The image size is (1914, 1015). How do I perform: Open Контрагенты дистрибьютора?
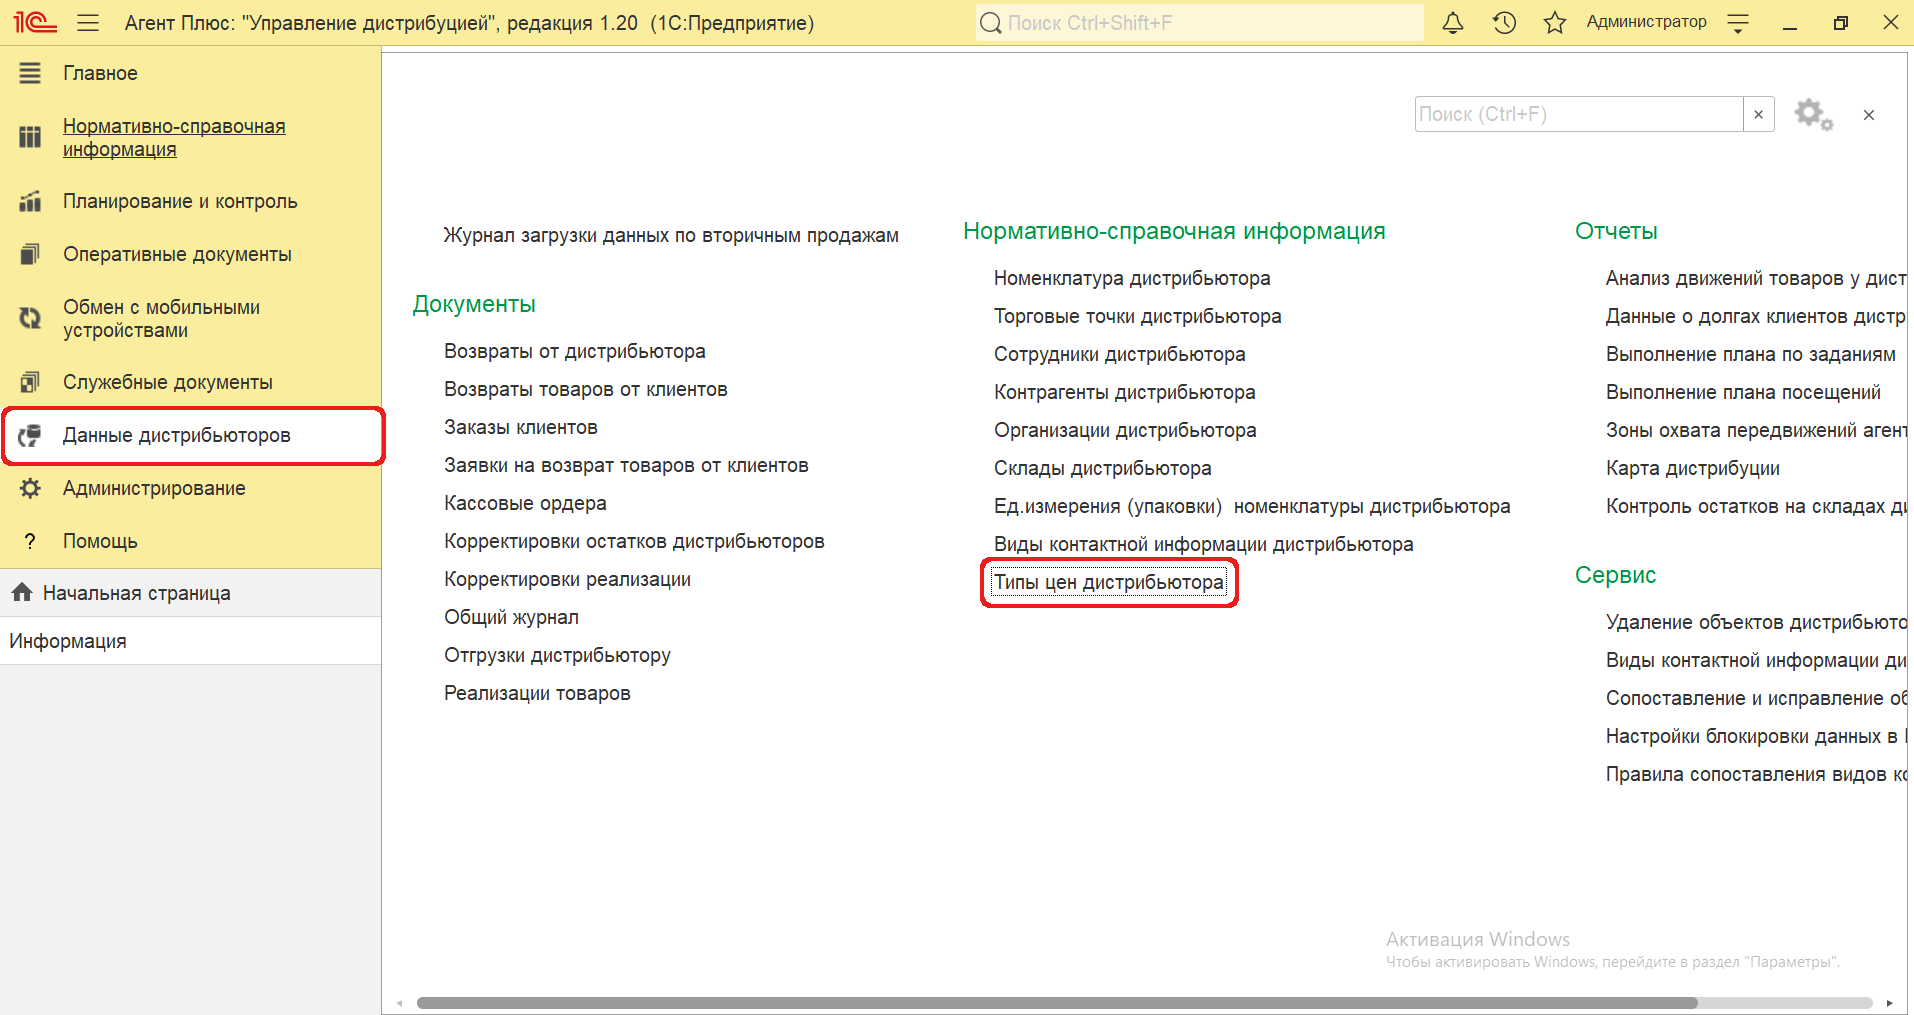coord(1125,392)
